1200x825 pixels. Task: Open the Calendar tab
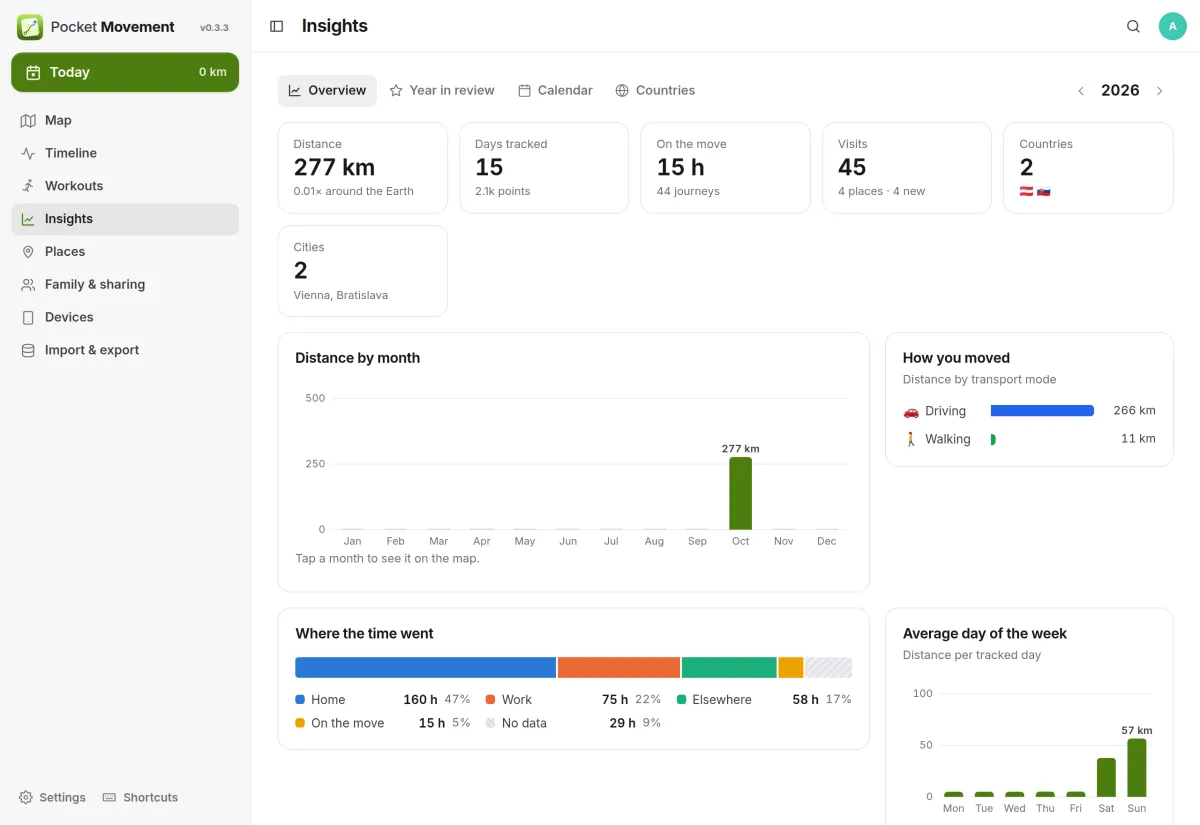(x=555, y=90)
